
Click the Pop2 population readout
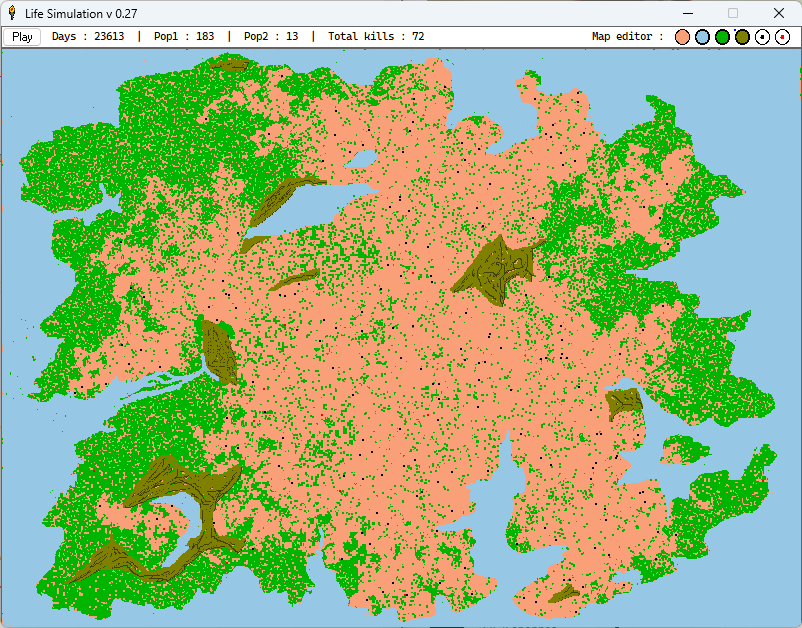click(x=271, y=37)
